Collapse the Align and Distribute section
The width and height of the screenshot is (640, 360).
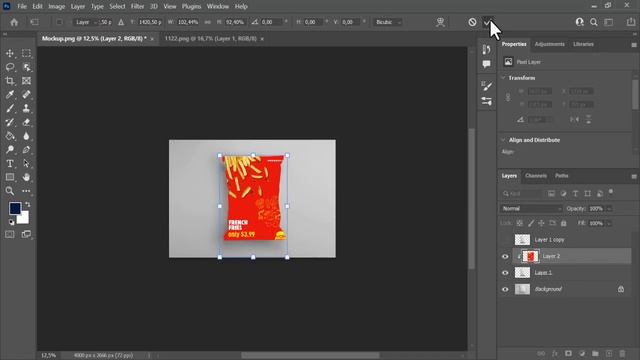[x=503, y=140]
